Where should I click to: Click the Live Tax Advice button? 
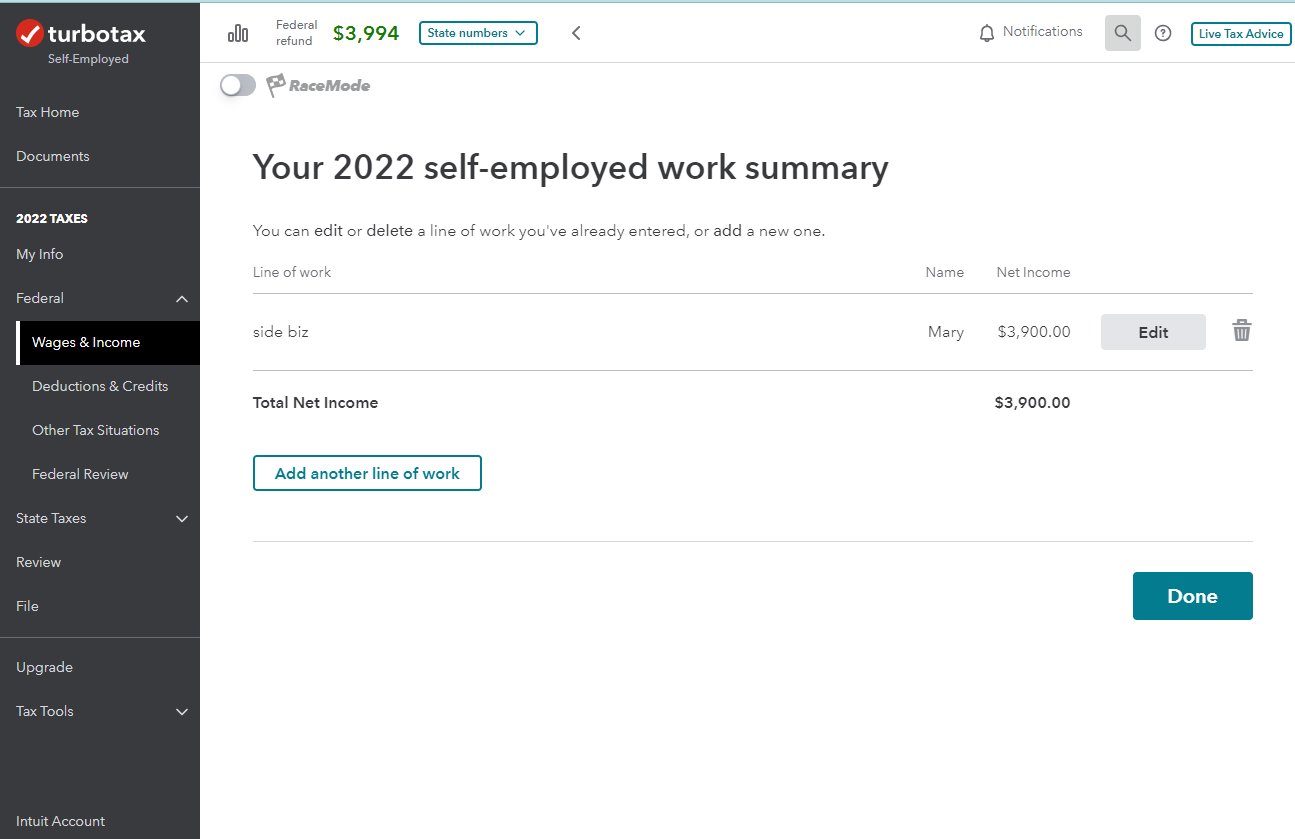(x=1240, y=34)
